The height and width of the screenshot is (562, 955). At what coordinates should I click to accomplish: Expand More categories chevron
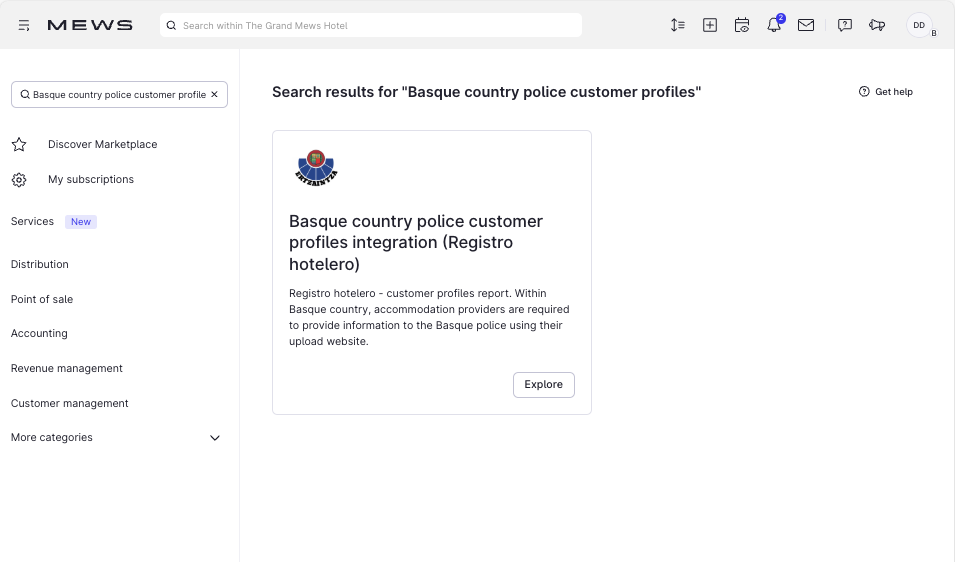tap(214, 438)
